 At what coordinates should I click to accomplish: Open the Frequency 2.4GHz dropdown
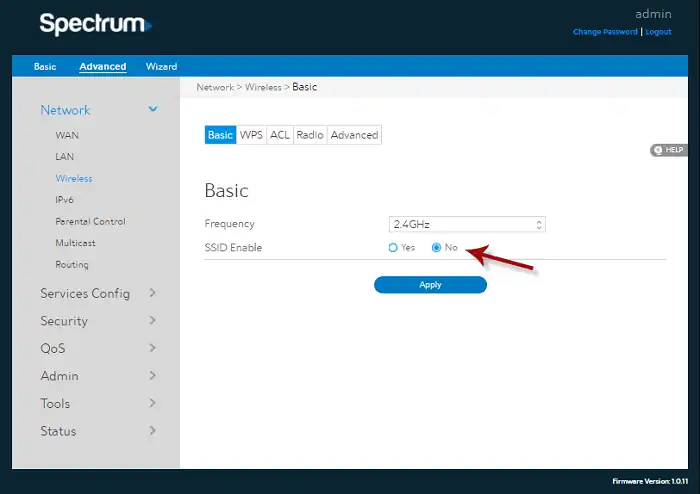pos(467,224)
